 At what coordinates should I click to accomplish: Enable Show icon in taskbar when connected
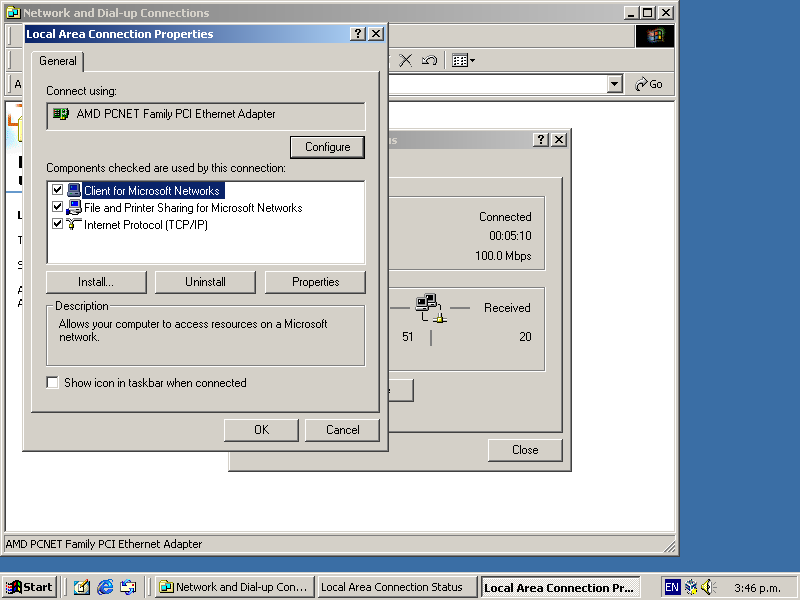point(52,382)
